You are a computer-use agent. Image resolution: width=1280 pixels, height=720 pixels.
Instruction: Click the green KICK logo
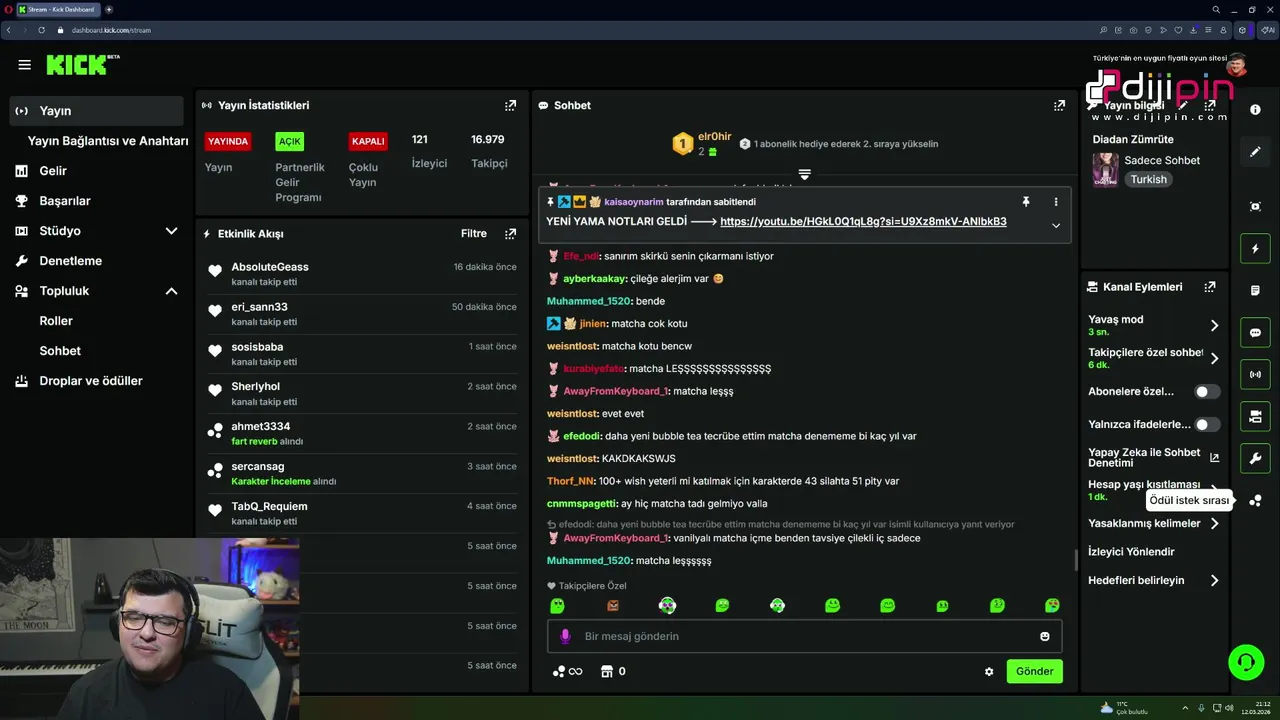[x=77, y=65]
